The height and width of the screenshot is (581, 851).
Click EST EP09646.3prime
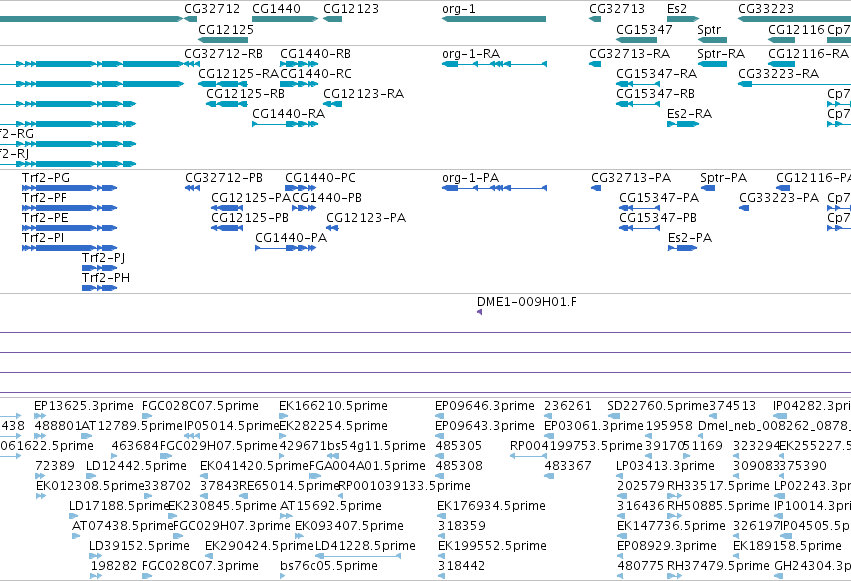(x=440, y=416)
